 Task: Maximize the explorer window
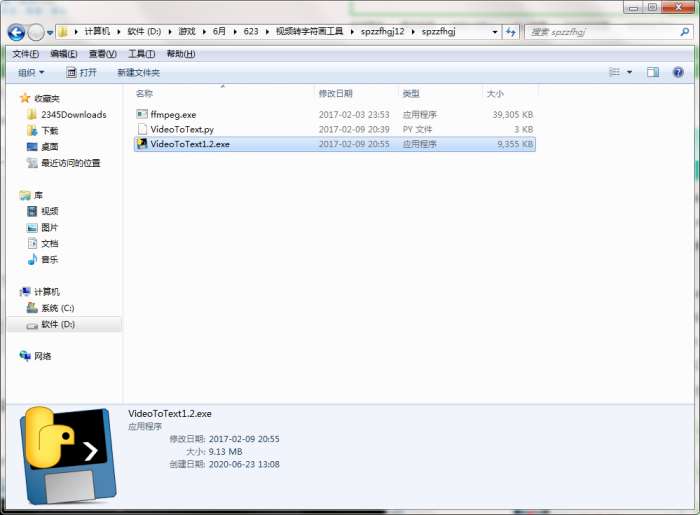(x=652, y=8)
